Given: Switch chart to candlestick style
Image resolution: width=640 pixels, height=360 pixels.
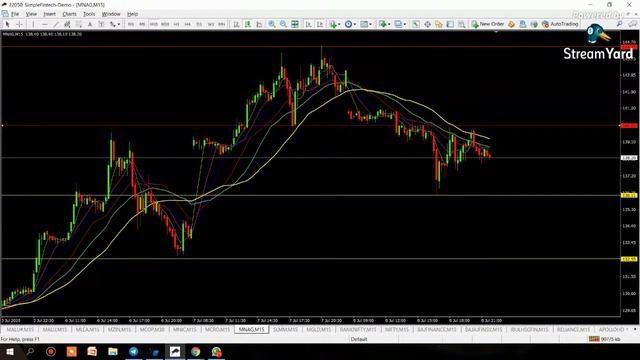Looking at the screenshot, I should click(x=247, y=24).
